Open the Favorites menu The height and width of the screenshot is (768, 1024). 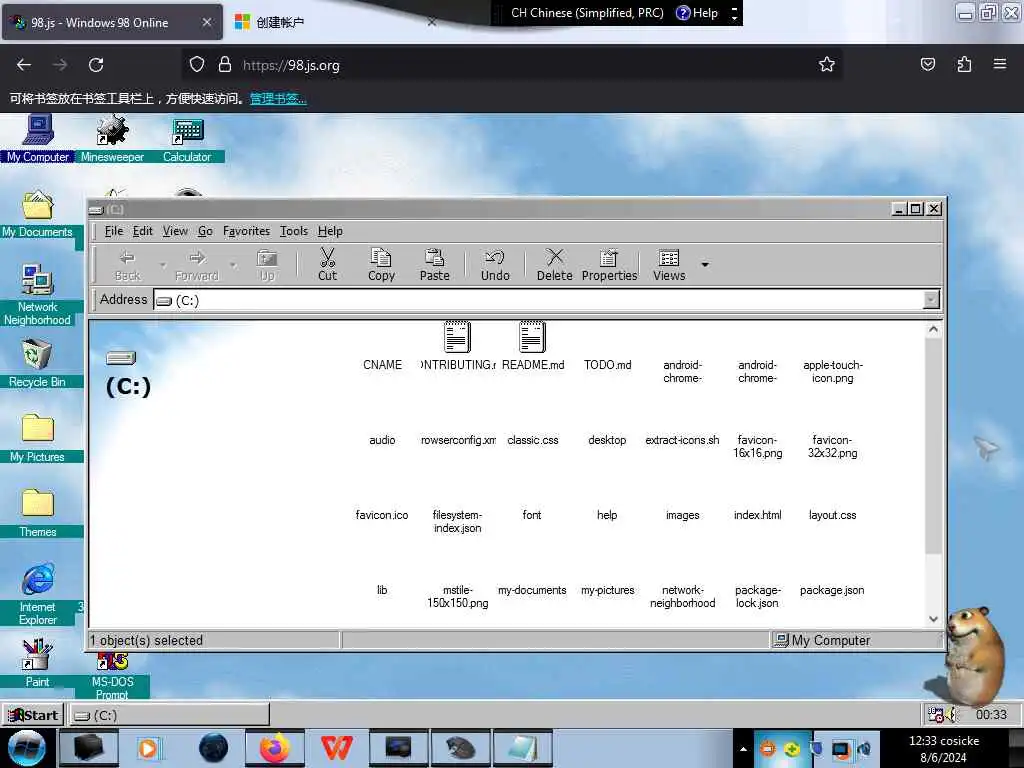tap(246, 231)
